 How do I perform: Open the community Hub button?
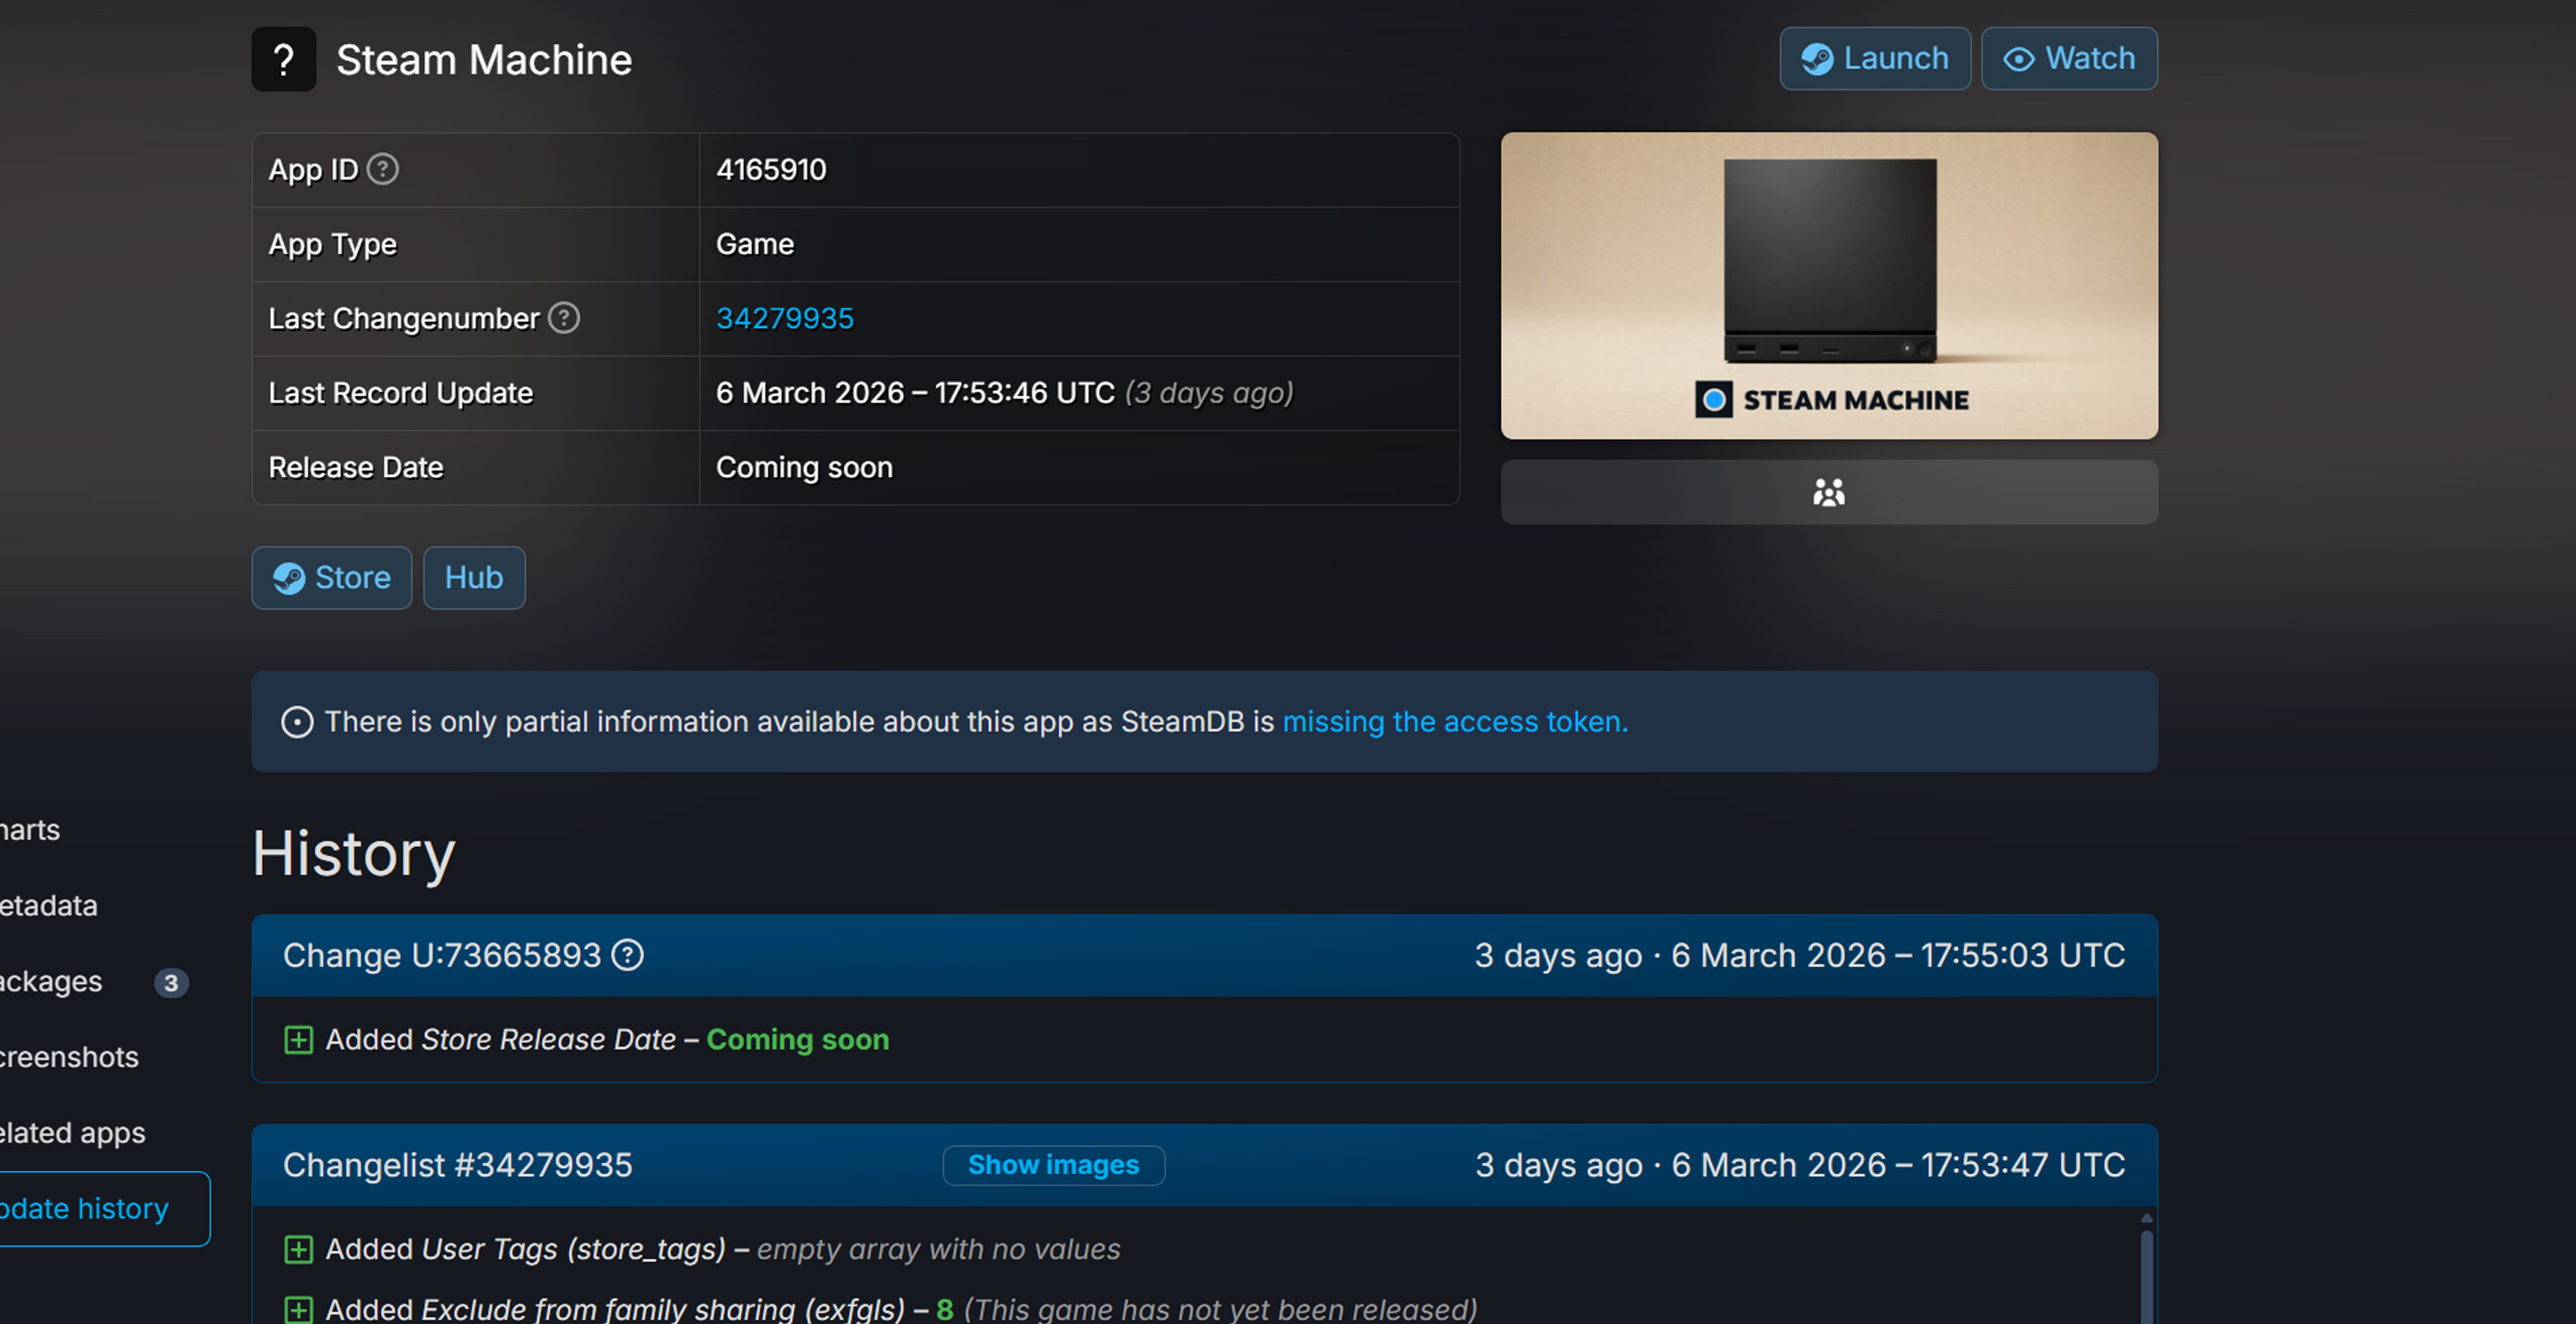474,578
